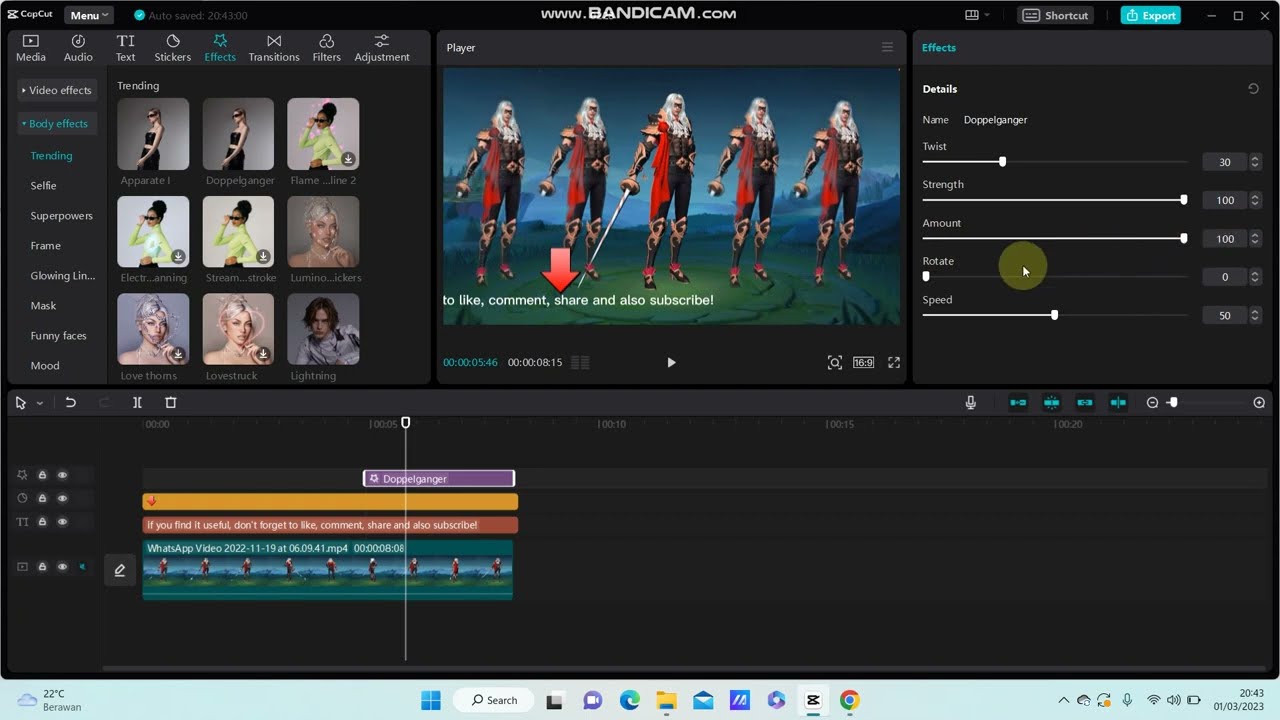The height and width of the screenshot is (720, 1280).
Task: Toggle the player focus zoom icon
Action: pyautogui.click(x=834, y=362)
